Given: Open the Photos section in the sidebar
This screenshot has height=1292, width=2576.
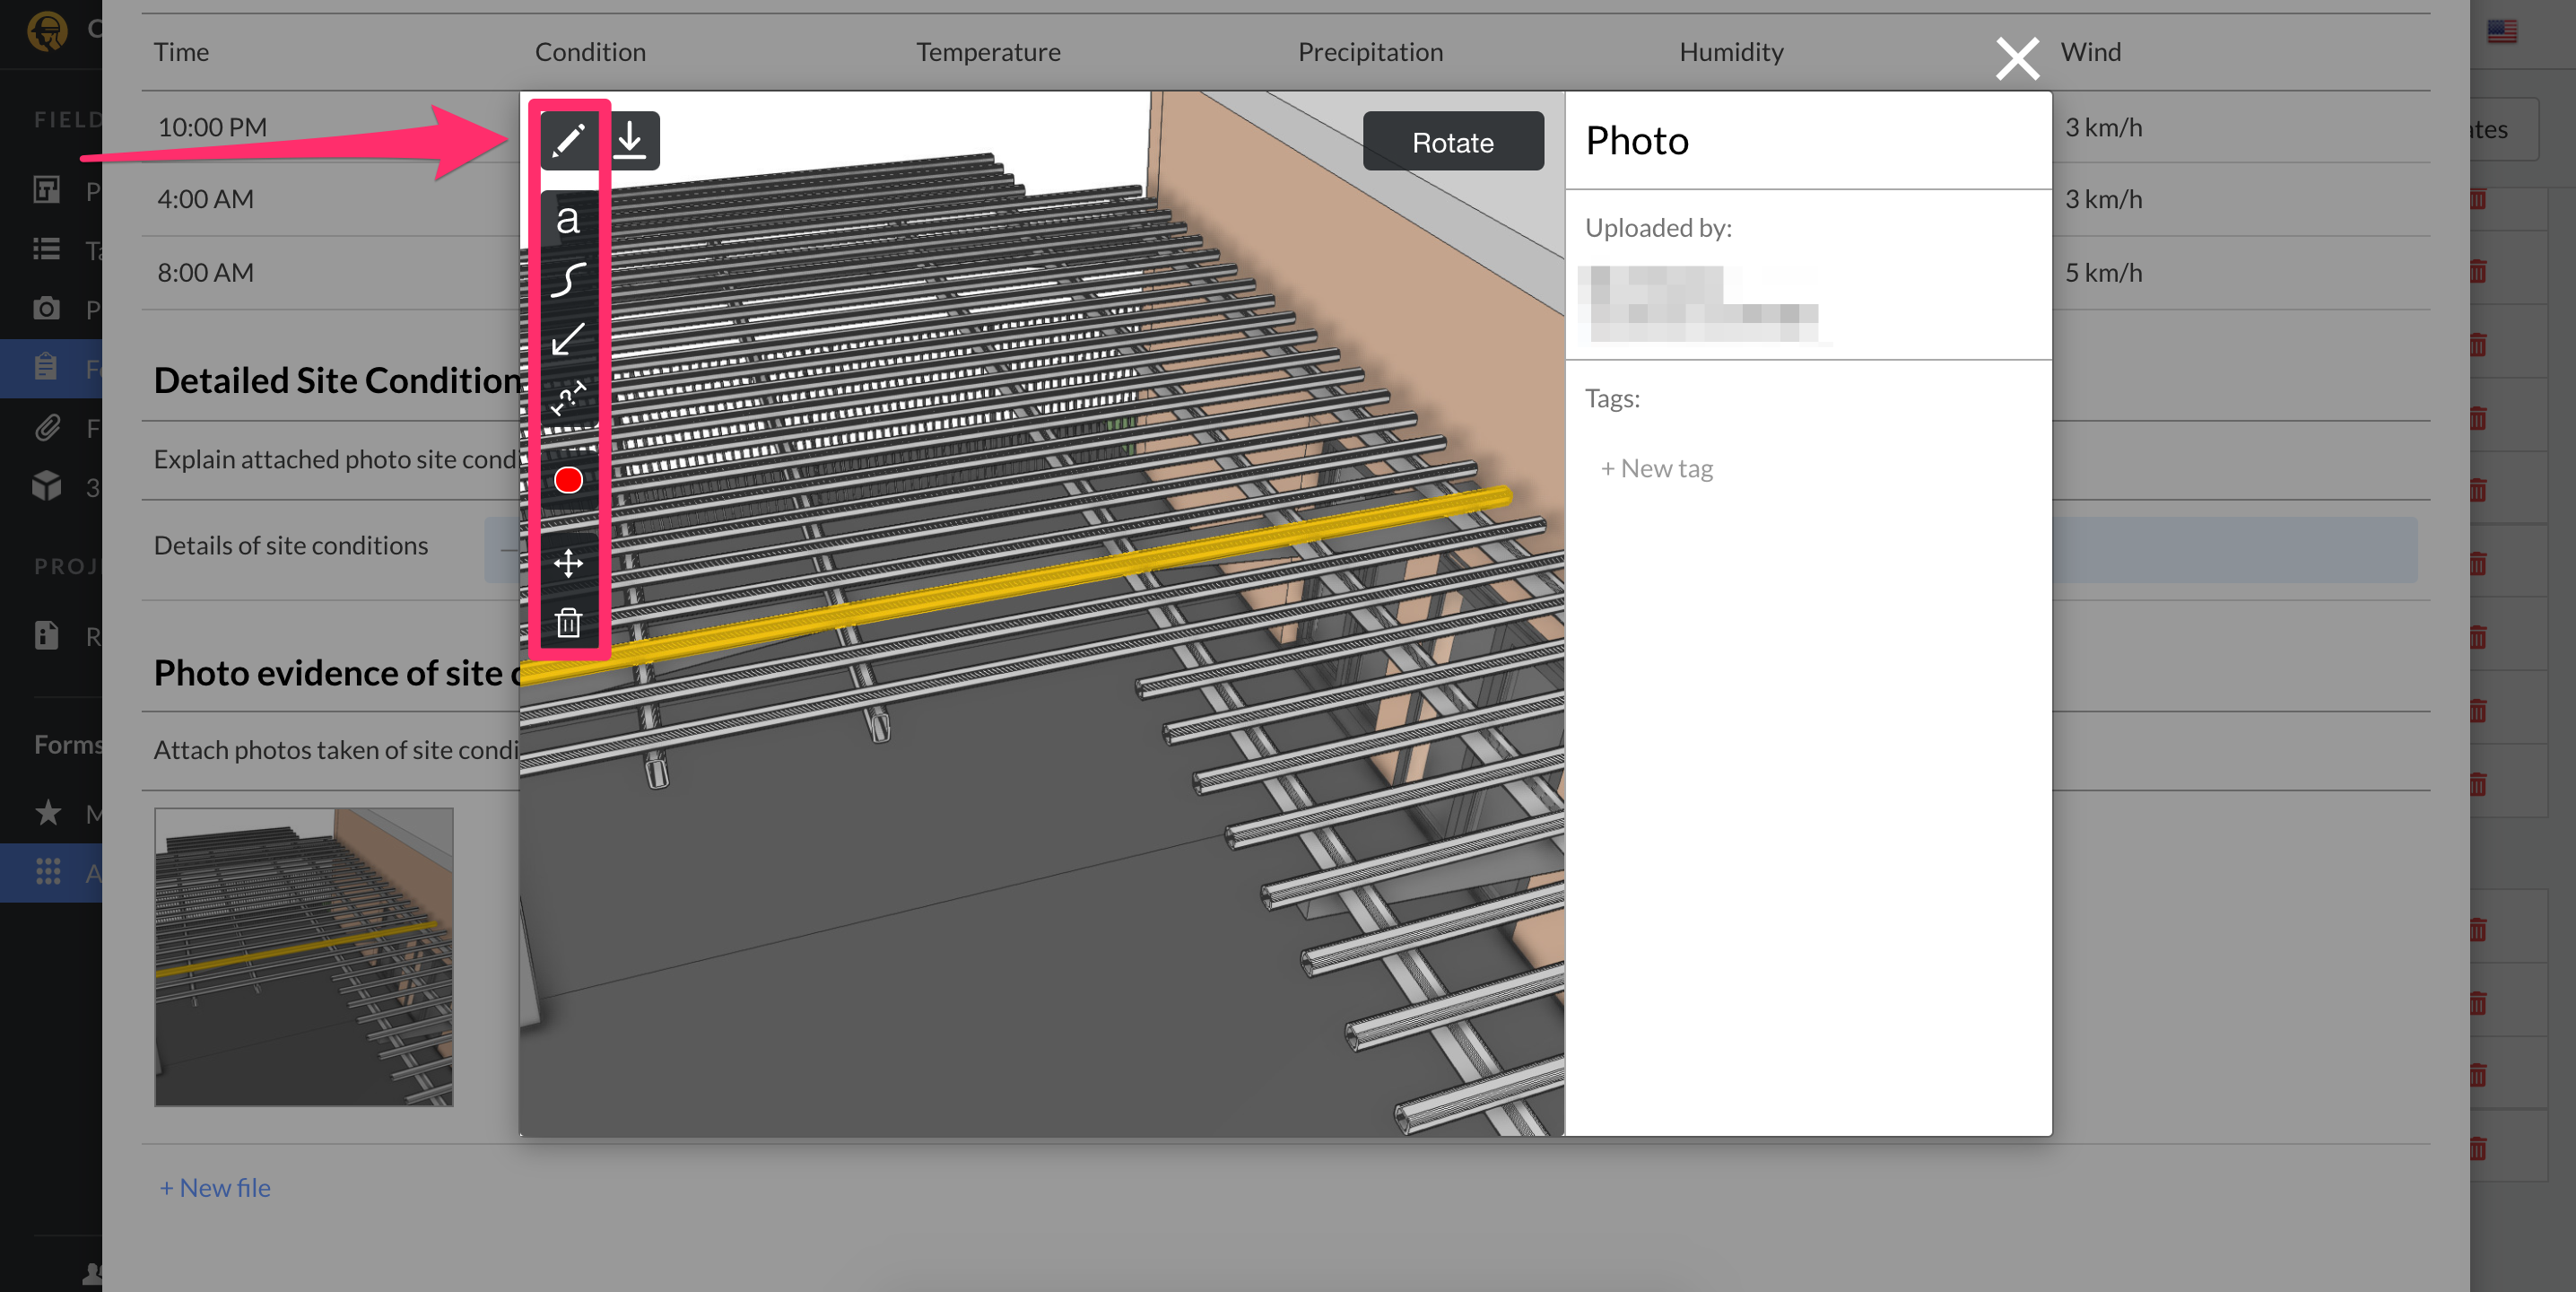Looking at the screenshot, I should 46,308.
